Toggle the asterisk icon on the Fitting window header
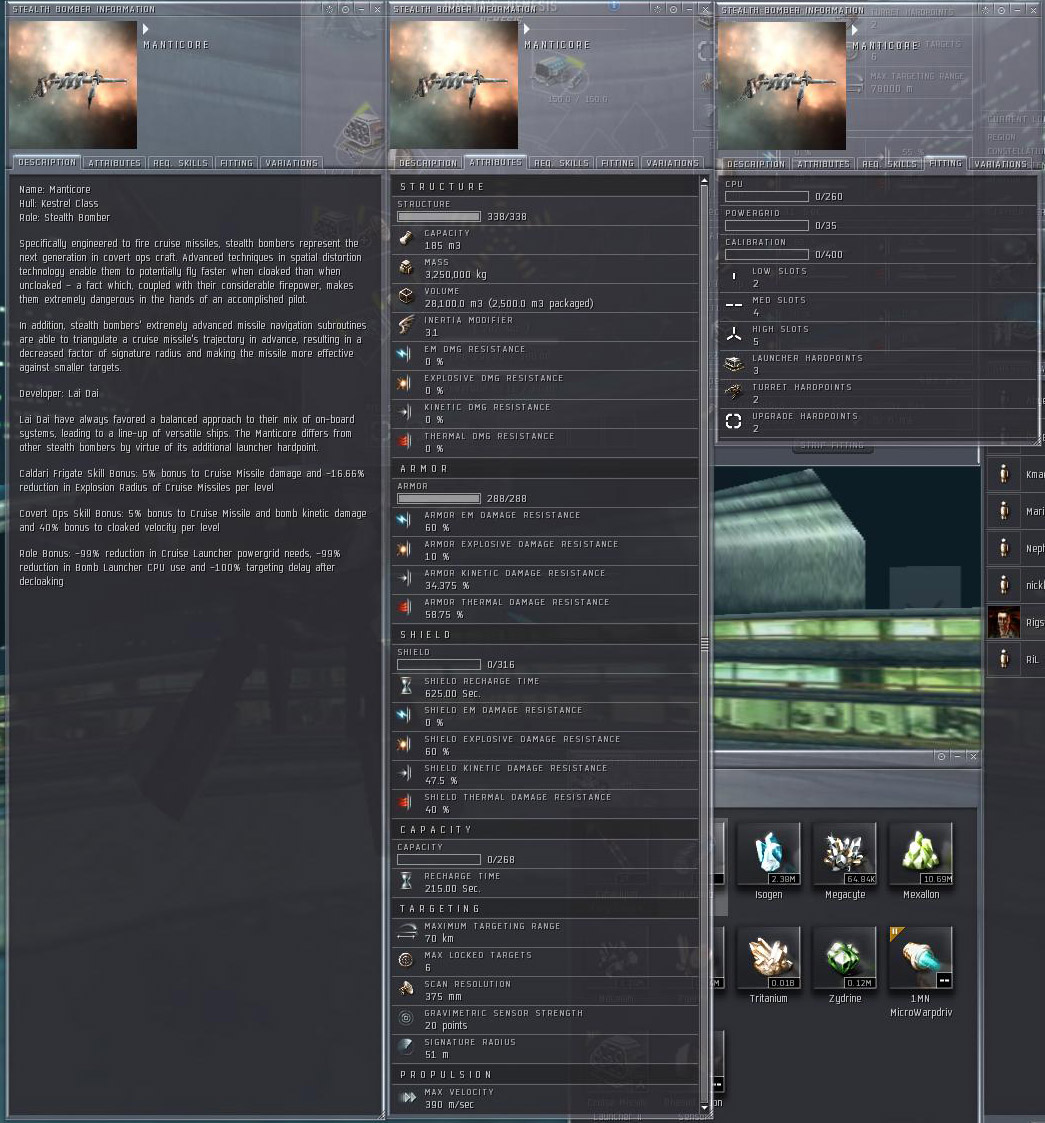Screen dimensions: 1045x1123 986,10
